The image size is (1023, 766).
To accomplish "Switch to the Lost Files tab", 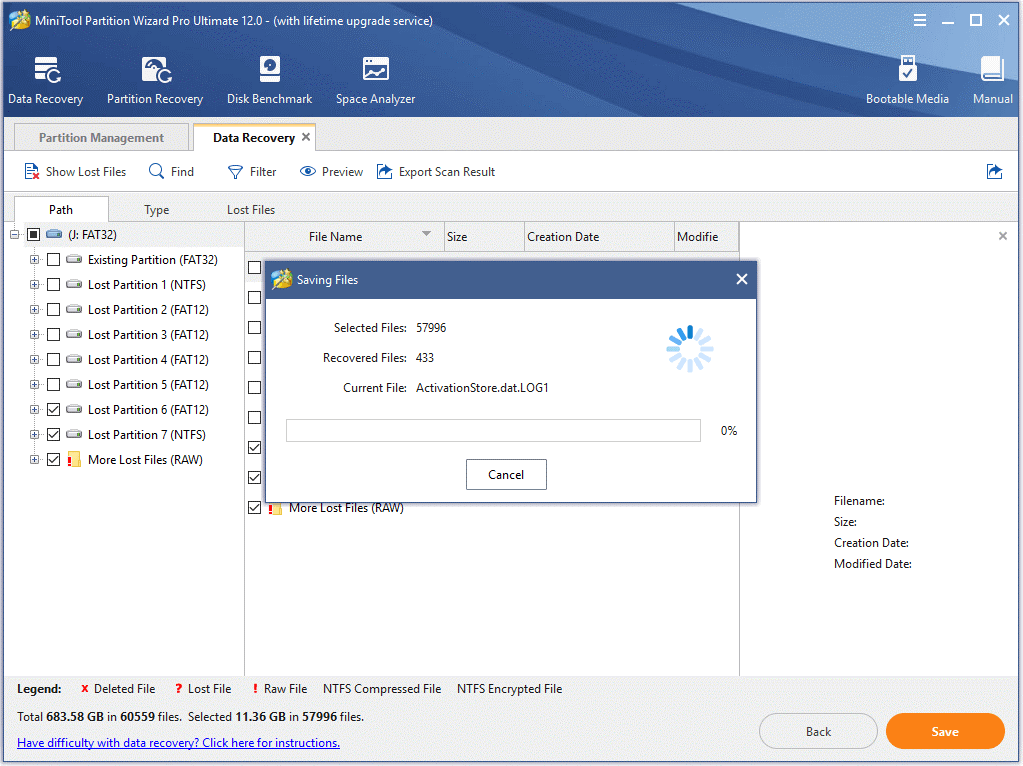I will point(251,209).
